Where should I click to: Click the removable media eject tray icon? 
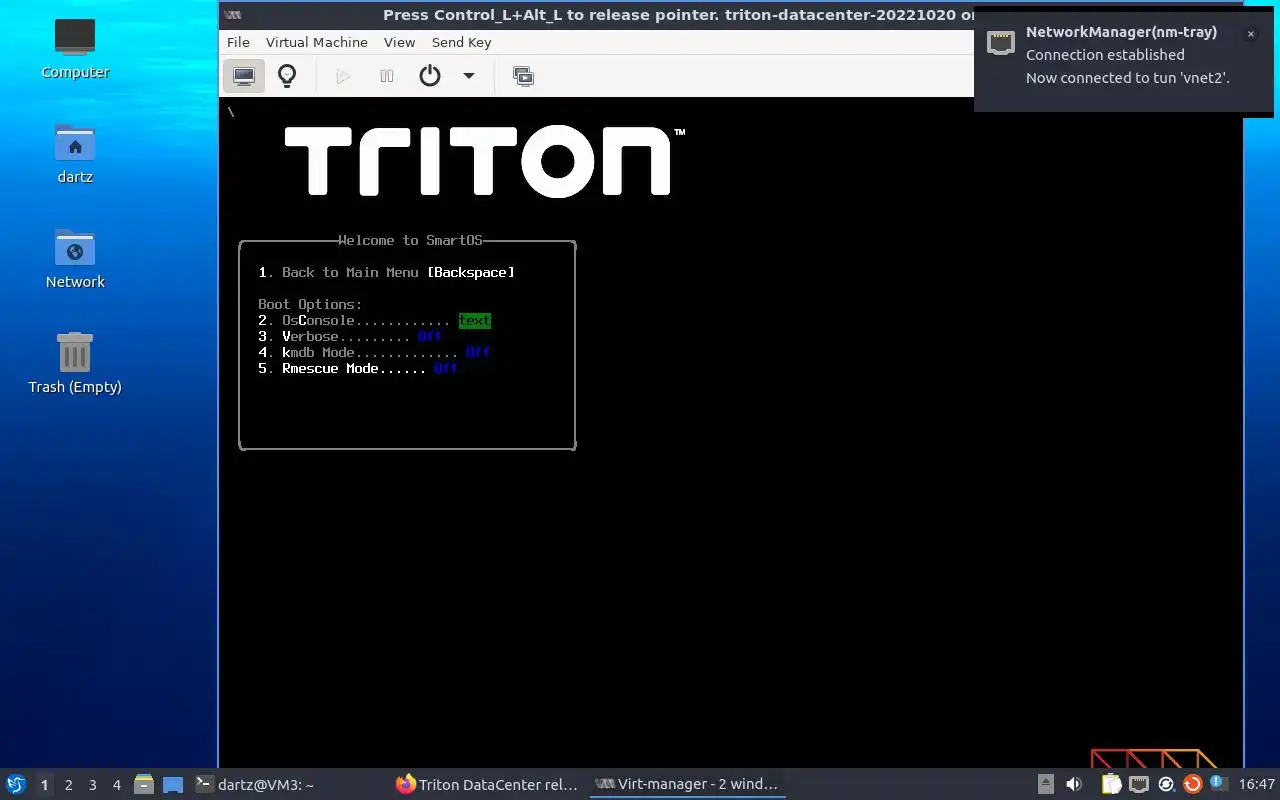coord(1046,784)
